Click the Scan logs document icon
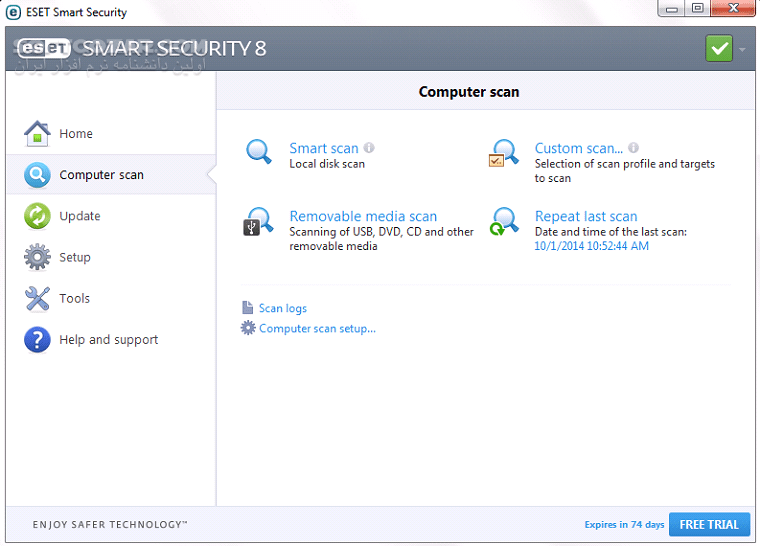 [248, 307]
